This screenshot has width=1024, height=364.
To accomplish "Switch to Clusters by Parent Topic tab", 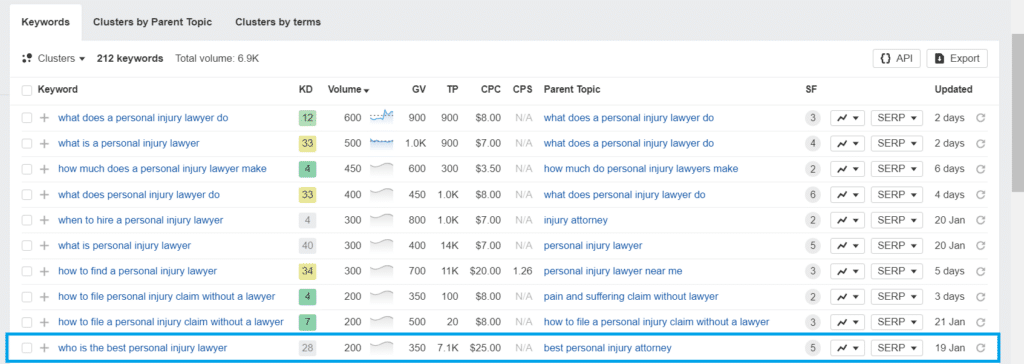I will [152, 22].
